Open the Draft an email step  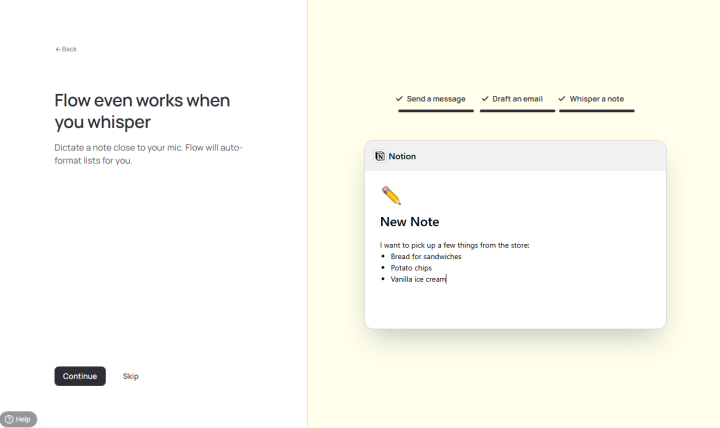(x=517, y=99)
